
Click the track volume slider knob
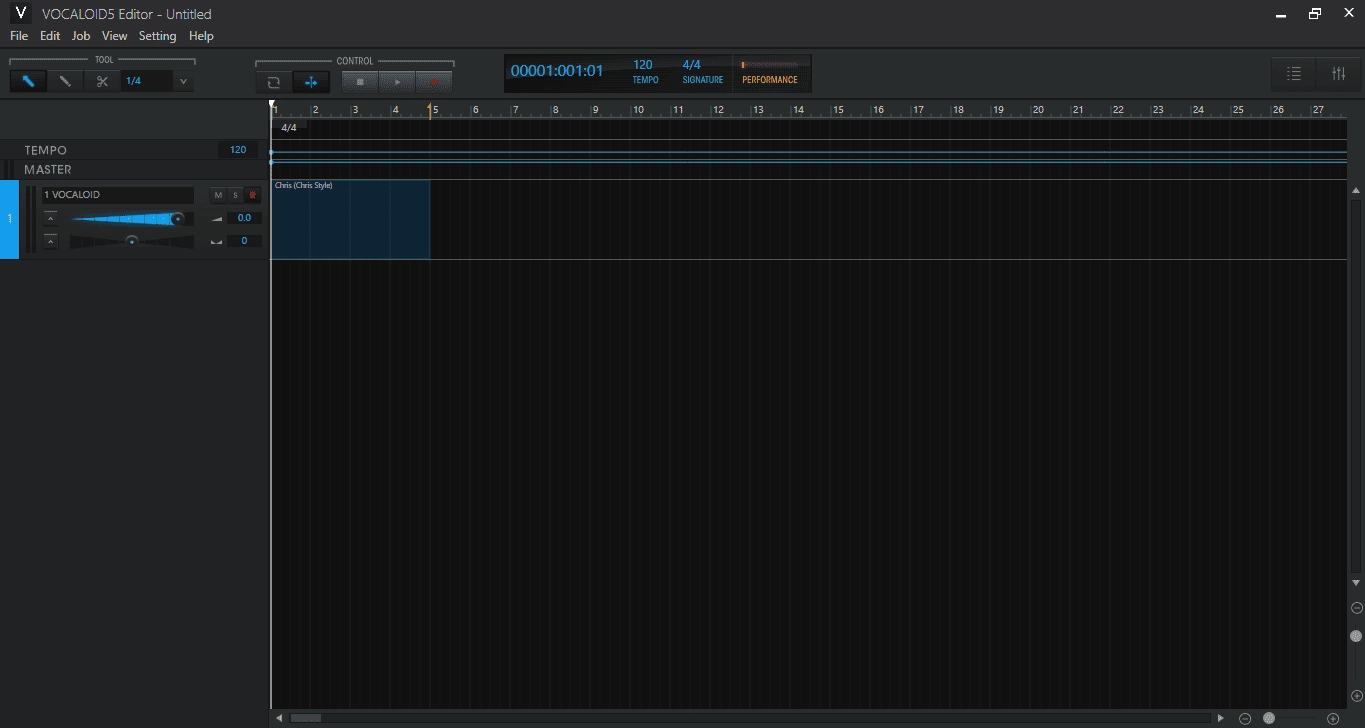178,218
